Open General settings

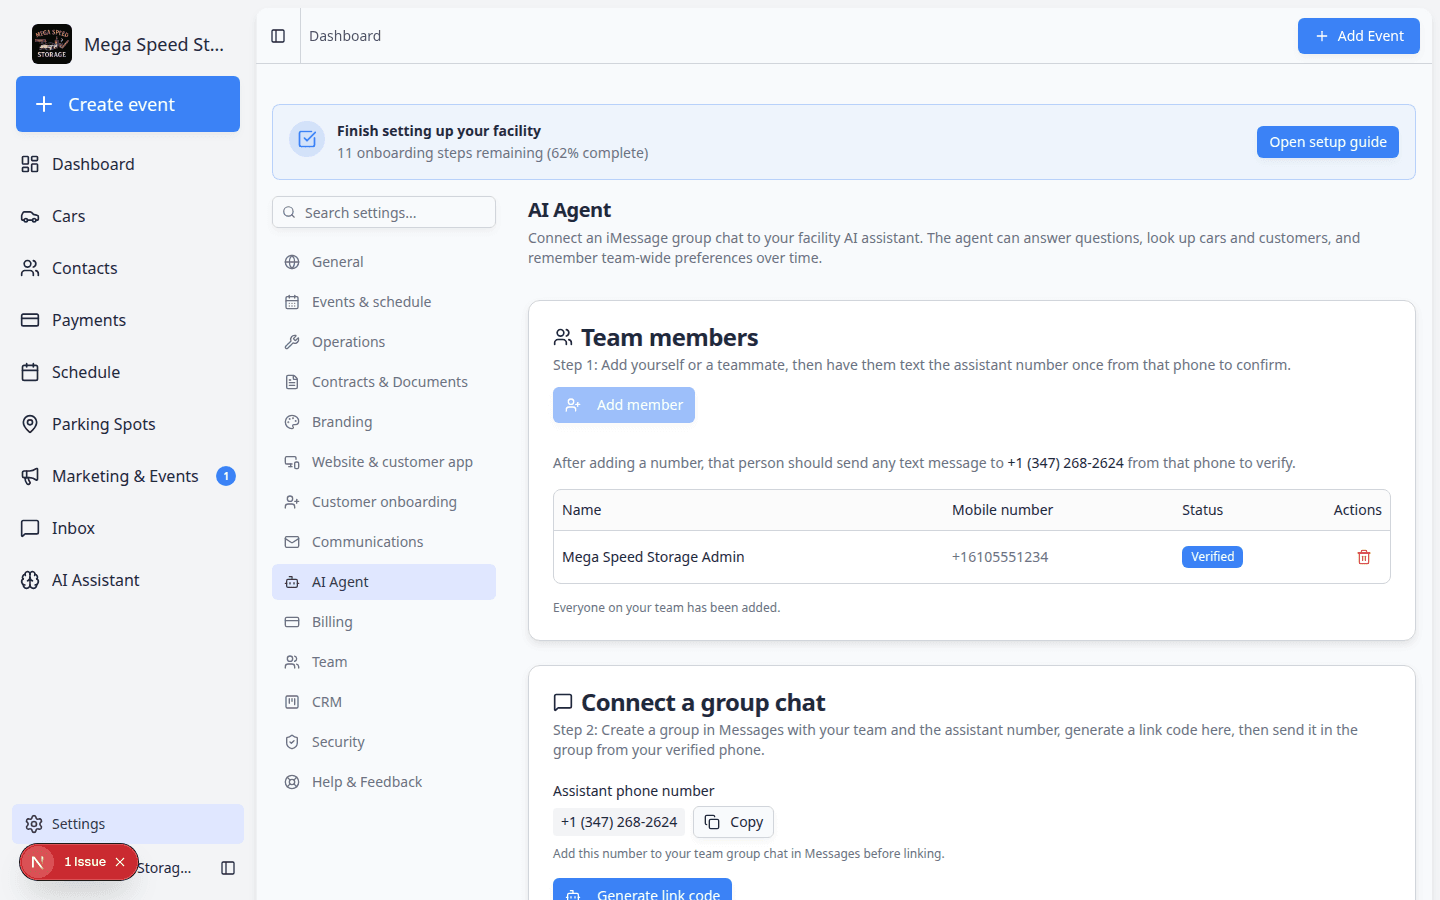[384, 262]
